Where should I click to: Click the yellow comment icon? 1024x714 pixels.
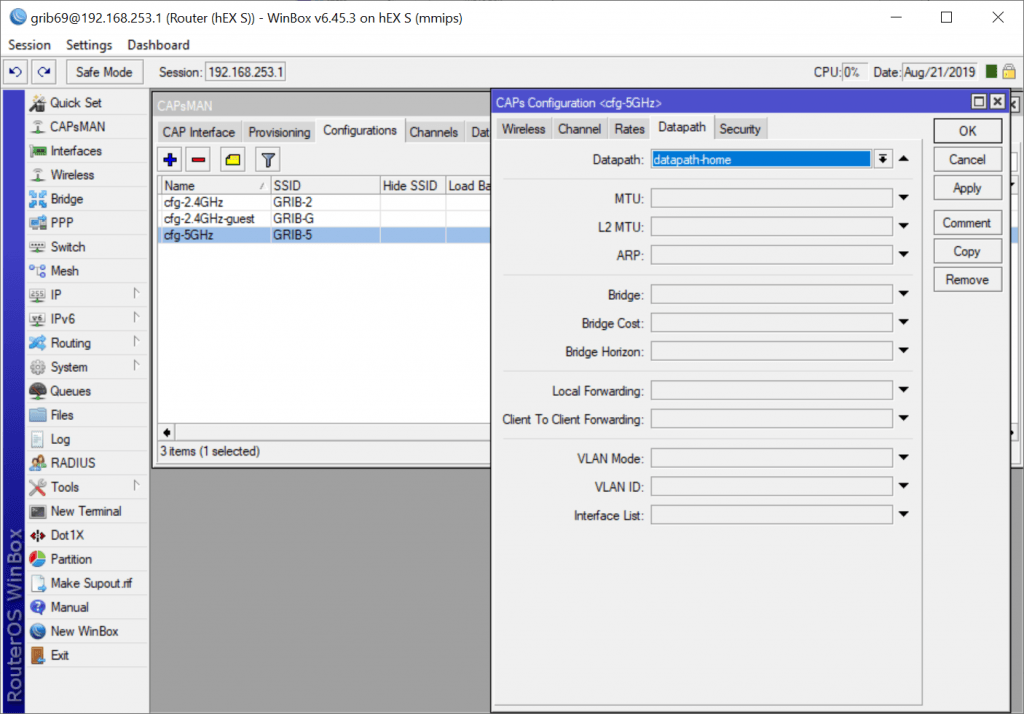click(232, 160)
